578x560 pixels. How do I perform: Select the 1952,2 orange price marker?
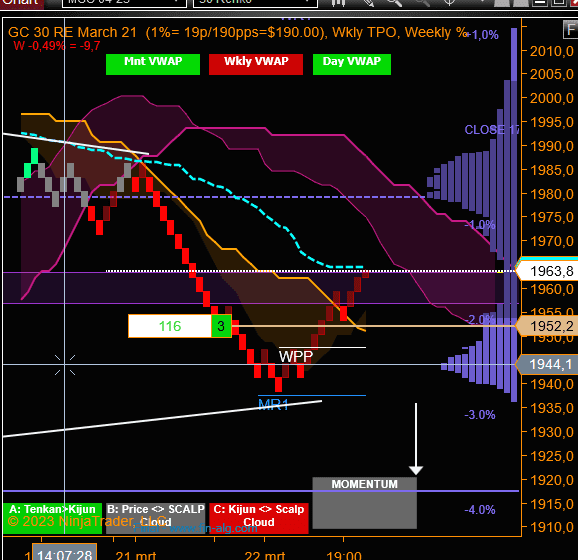coord(547,326)
